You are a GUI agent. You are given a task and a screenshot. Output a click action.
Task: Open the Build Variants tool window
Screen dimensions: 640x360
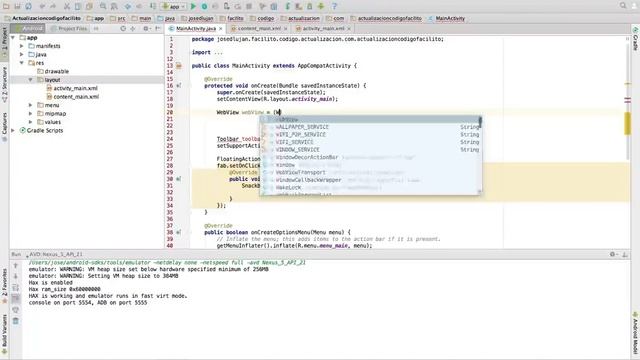pyautogui.click(x=4, y=334)
